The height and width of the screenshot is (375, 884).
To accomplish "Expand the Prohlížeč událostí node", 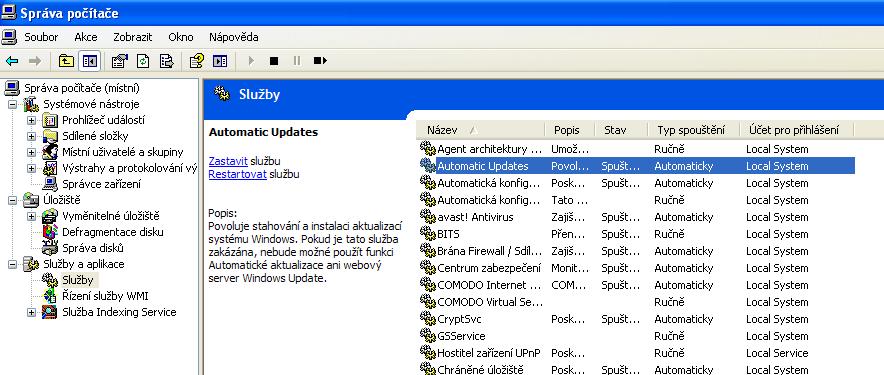I will pos(32,120).
